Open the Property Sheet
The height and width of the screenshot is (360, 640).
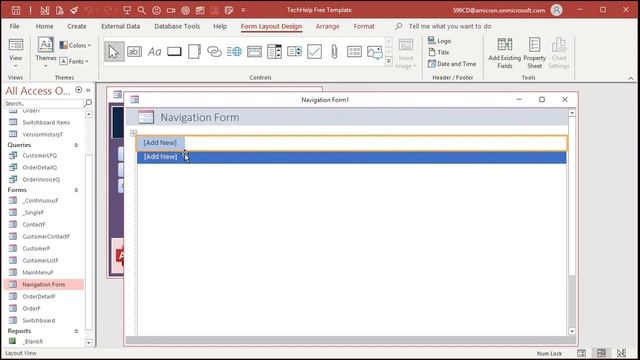click(x=534, y=53)
